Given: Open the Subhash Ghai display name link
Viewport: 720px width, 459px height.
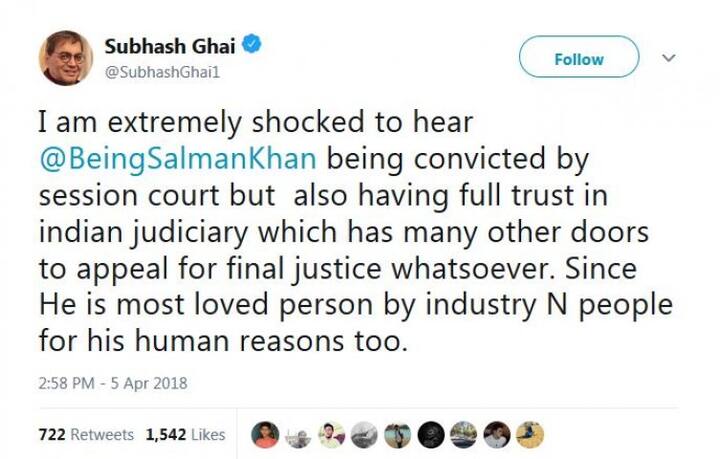Looking at the screenshot, I should click(170, 46).
